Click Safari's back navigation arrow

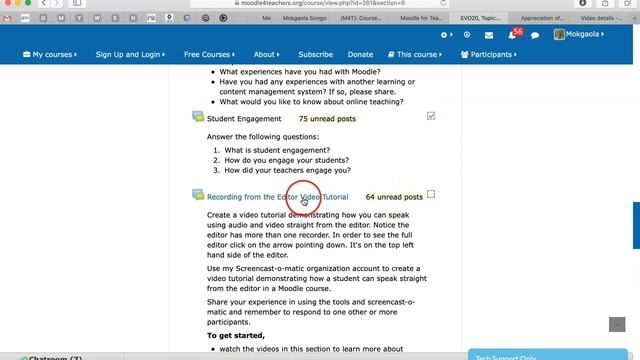[x=44, y=3]
